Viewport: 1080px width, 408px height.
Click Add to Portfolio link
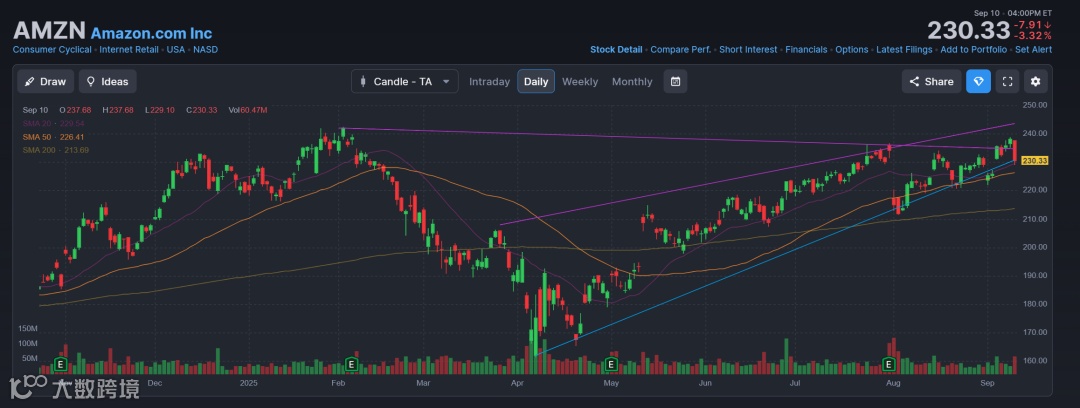(973, 49)
